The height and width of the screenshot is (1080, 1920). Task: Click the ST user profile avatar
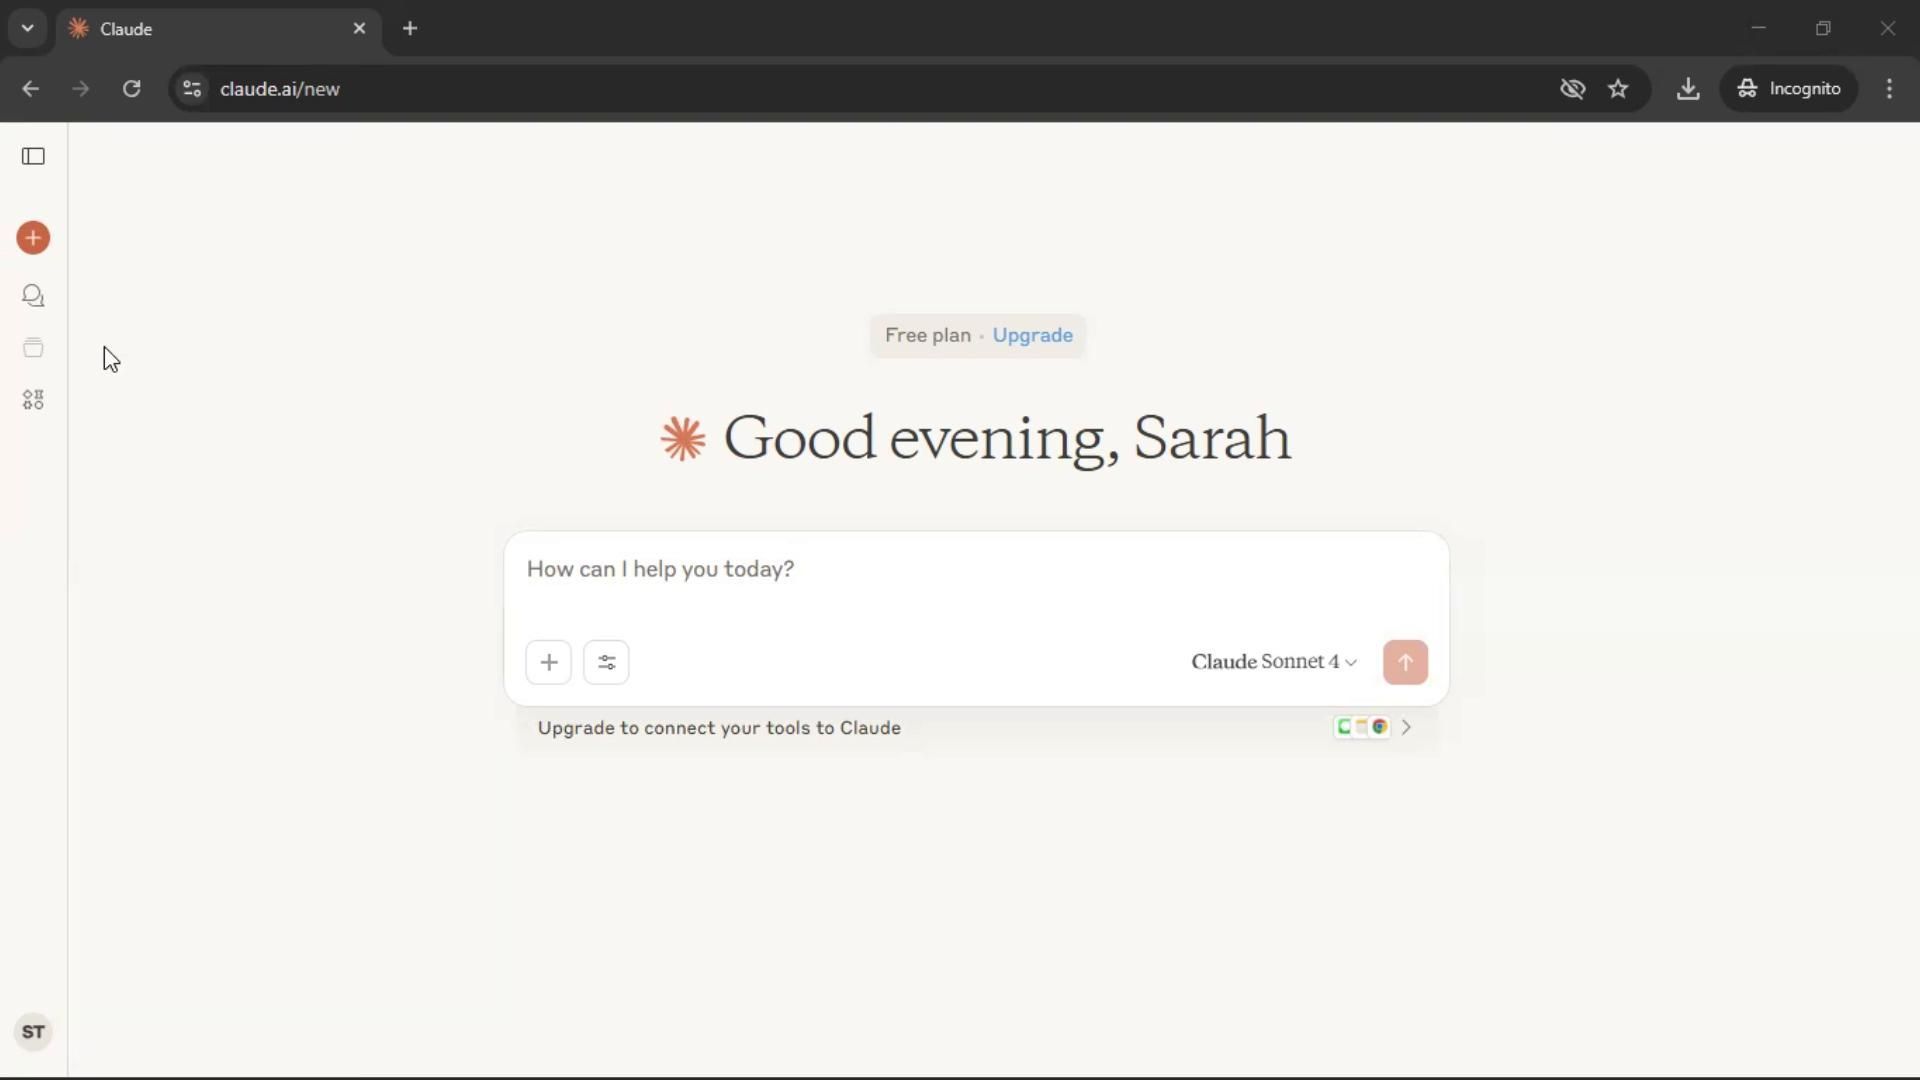[33, 1032]
